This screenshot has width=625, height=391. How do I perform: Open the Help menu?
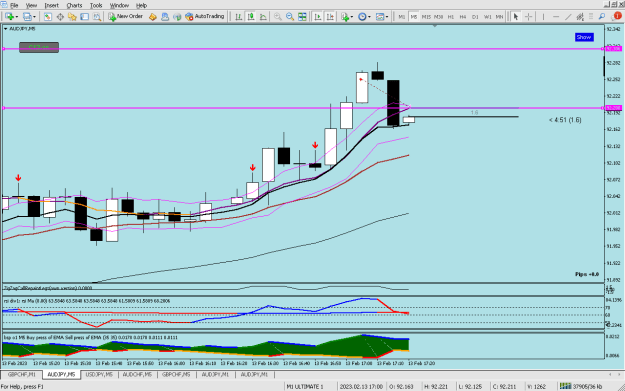tap(142, 5)
